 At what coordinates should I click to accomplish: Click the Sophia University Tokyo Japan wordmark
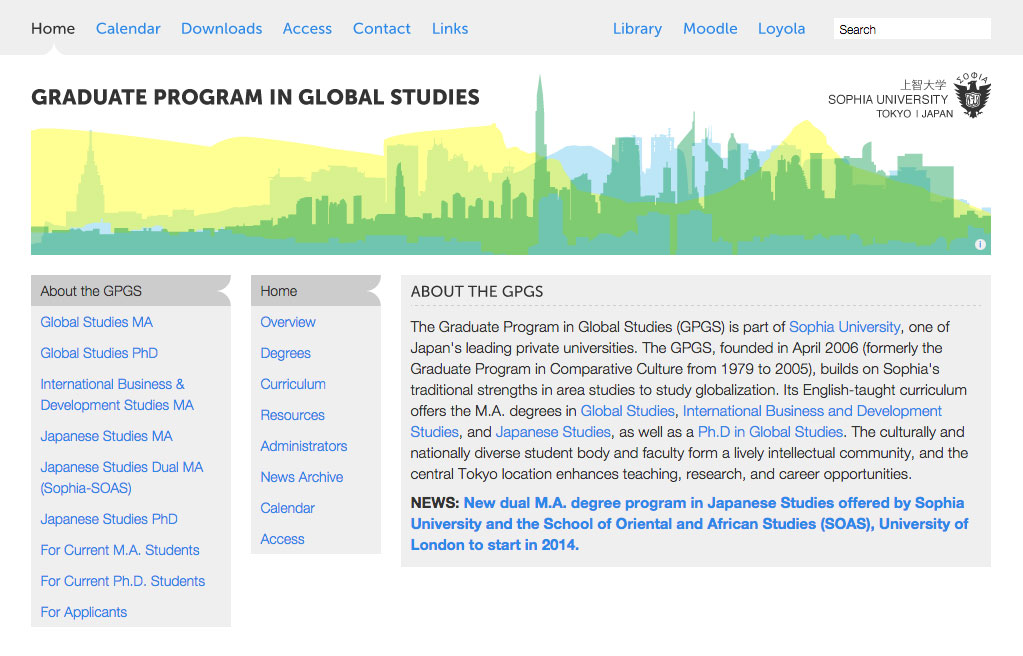(x=890, y=99)
